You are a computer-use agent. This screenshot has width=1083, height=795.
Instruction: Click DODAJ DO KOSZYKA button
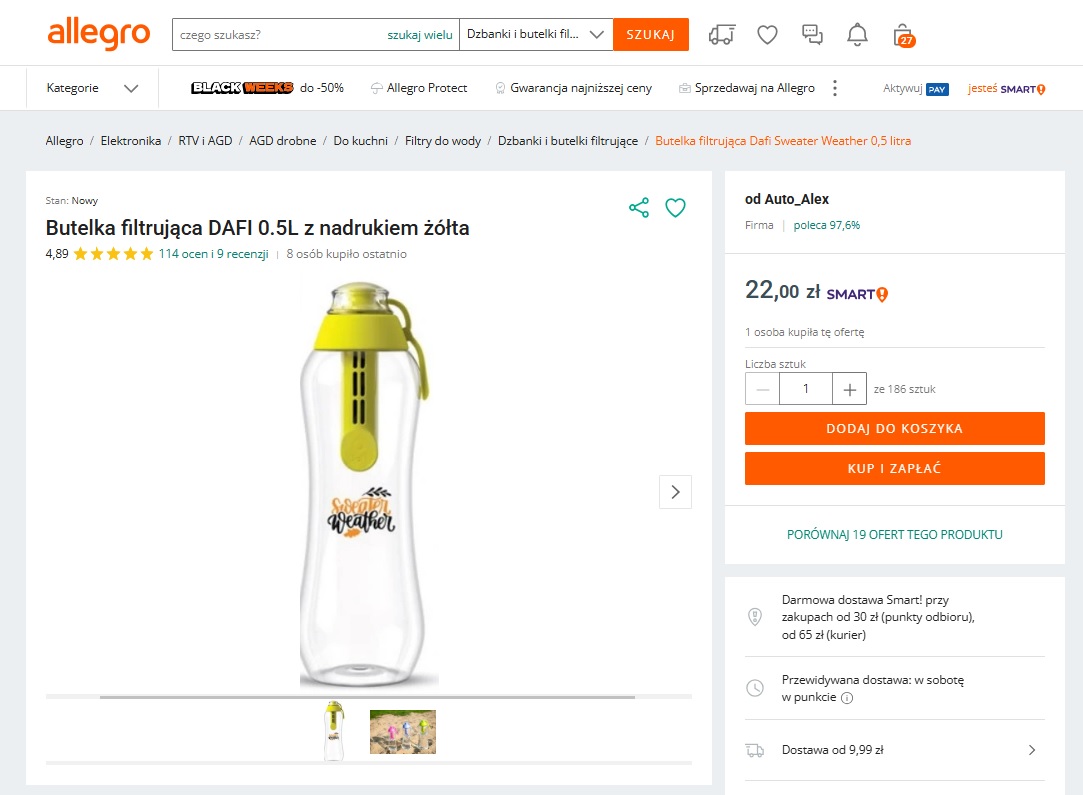(894, 428)
